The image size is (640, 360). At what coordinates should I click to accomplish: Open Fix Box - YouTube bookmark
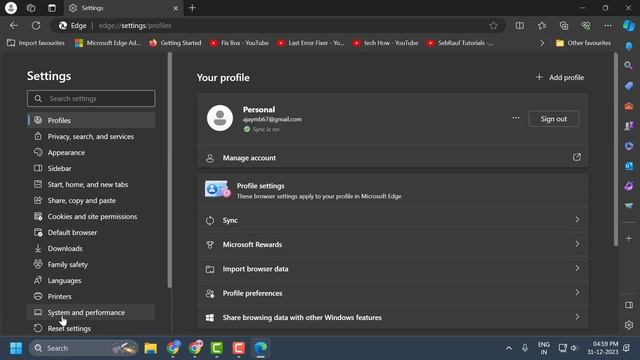point(239,43)
